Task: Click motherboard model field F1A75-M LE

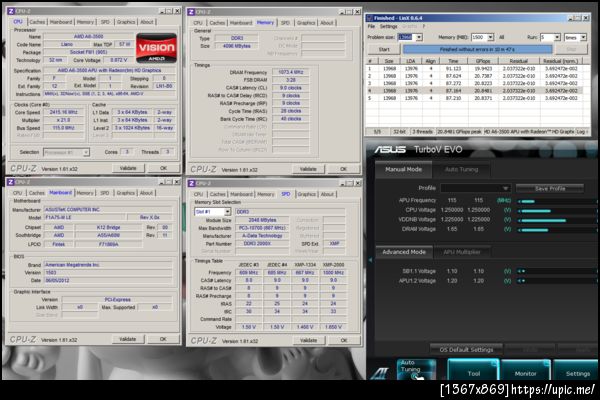Action: tap(85, 217)
